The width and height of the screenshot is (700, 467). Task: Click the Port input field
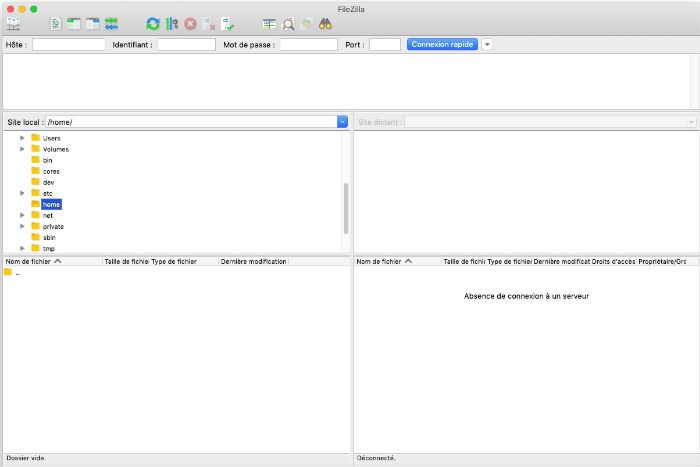click(385, 45)
